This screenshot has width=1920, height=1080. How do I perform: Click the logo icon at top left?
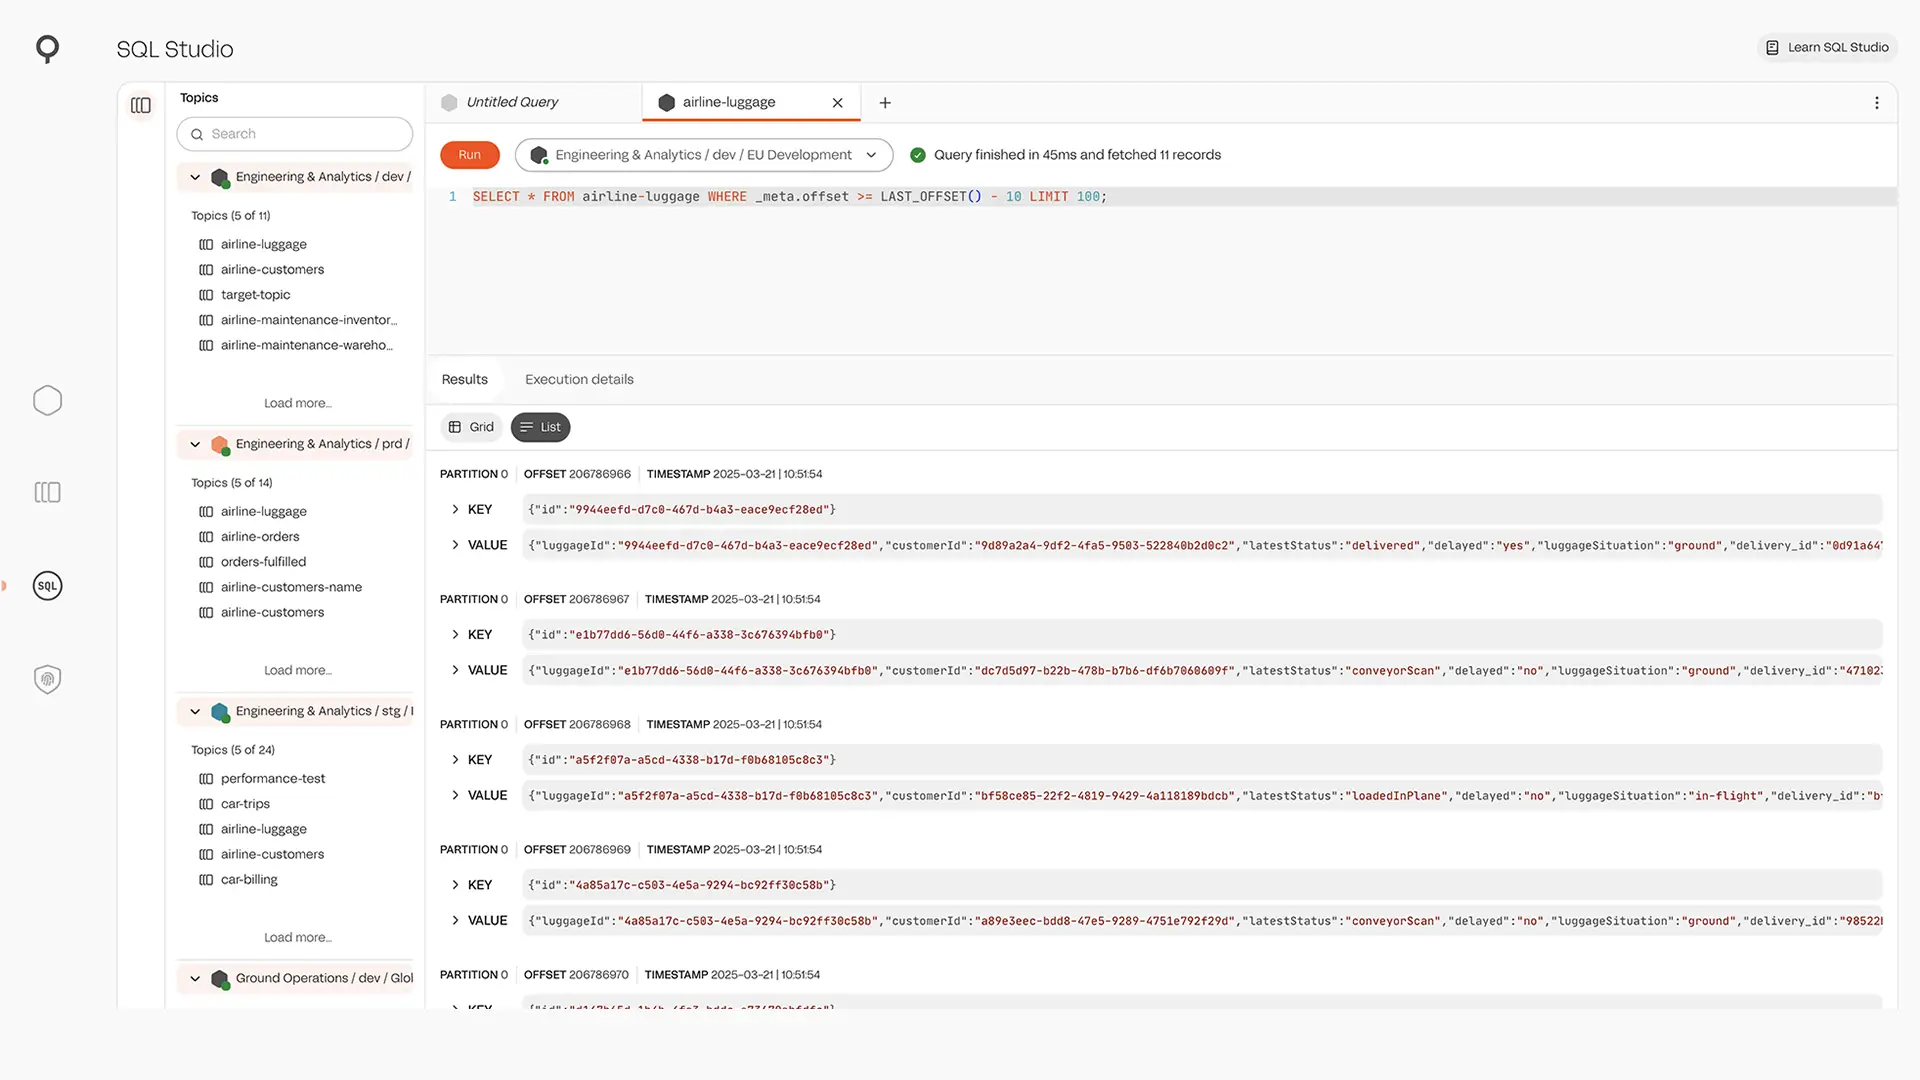(47, 48)
